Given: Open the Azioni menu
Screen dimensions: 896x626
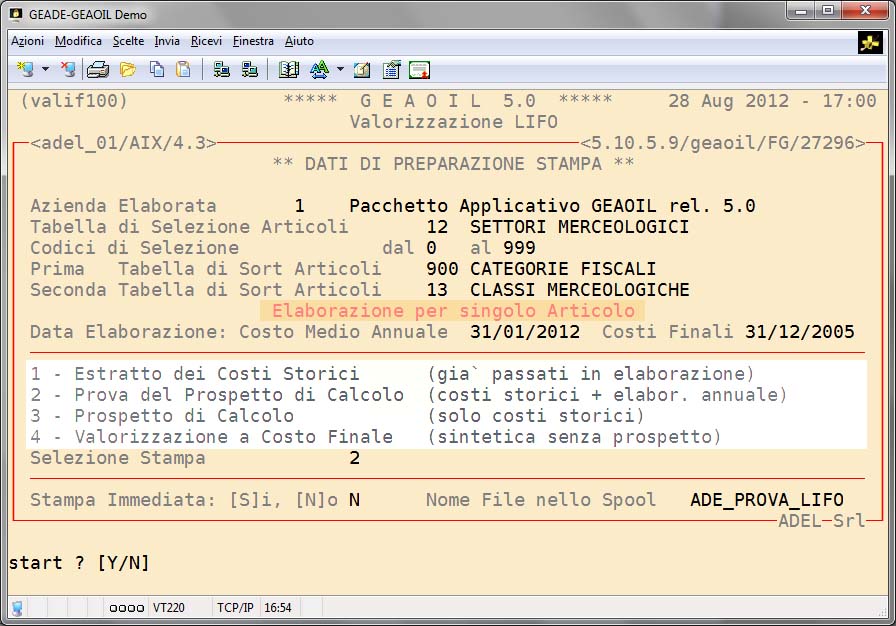Looking at the screenshot, I should [27, 41].
